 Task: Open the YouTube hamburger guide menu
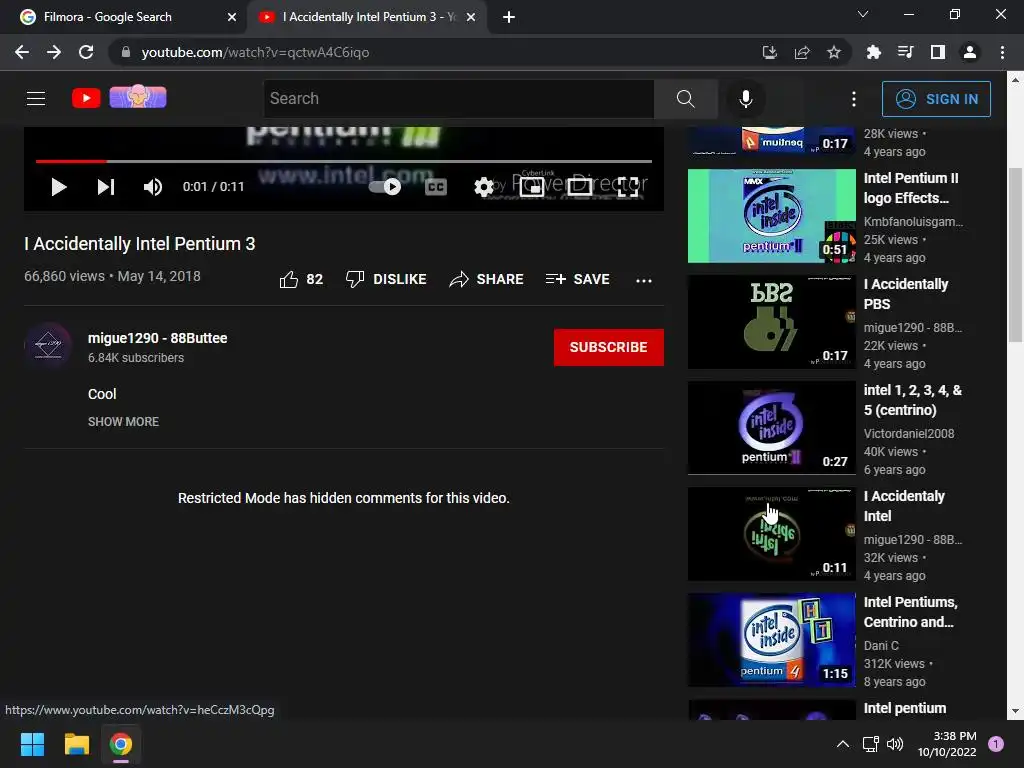(x=36, y=99)
